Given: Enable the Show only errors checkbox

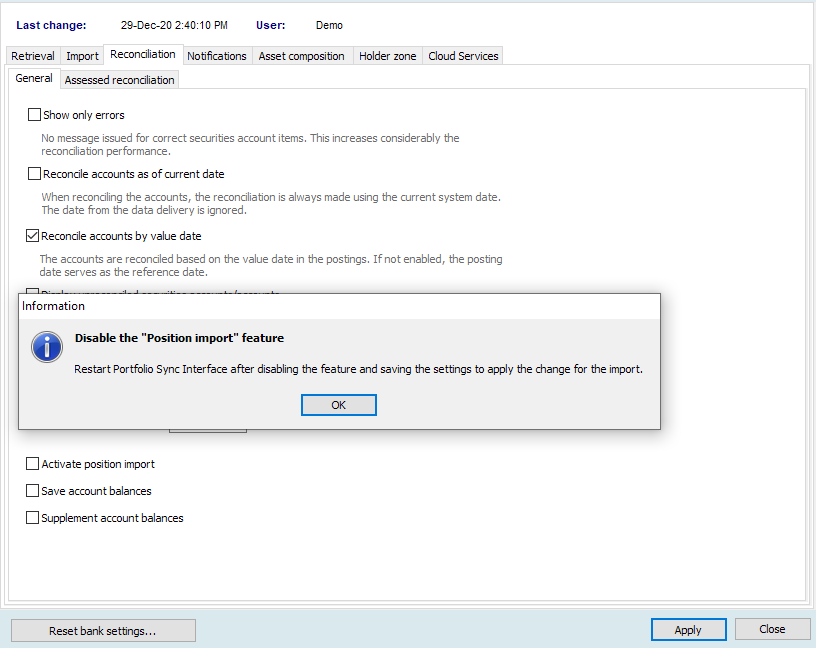Looking at the screenshot, I should (35, 115).
